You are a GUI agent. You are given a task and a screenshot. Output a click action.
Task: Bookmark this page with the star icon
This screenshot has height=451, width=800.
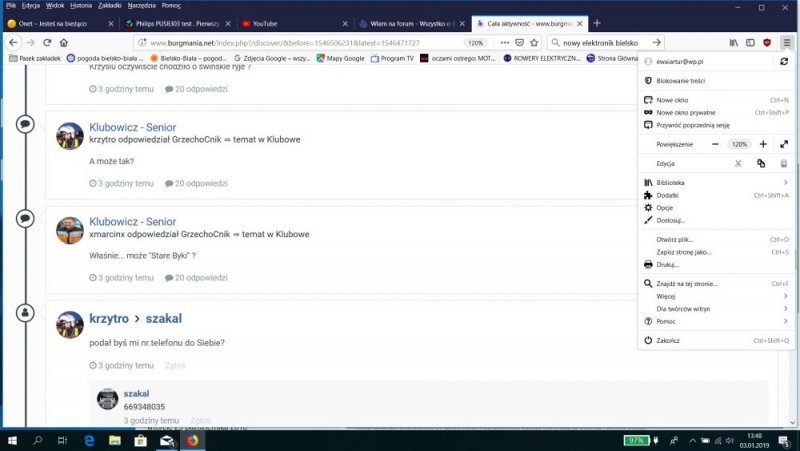point(535,43)
